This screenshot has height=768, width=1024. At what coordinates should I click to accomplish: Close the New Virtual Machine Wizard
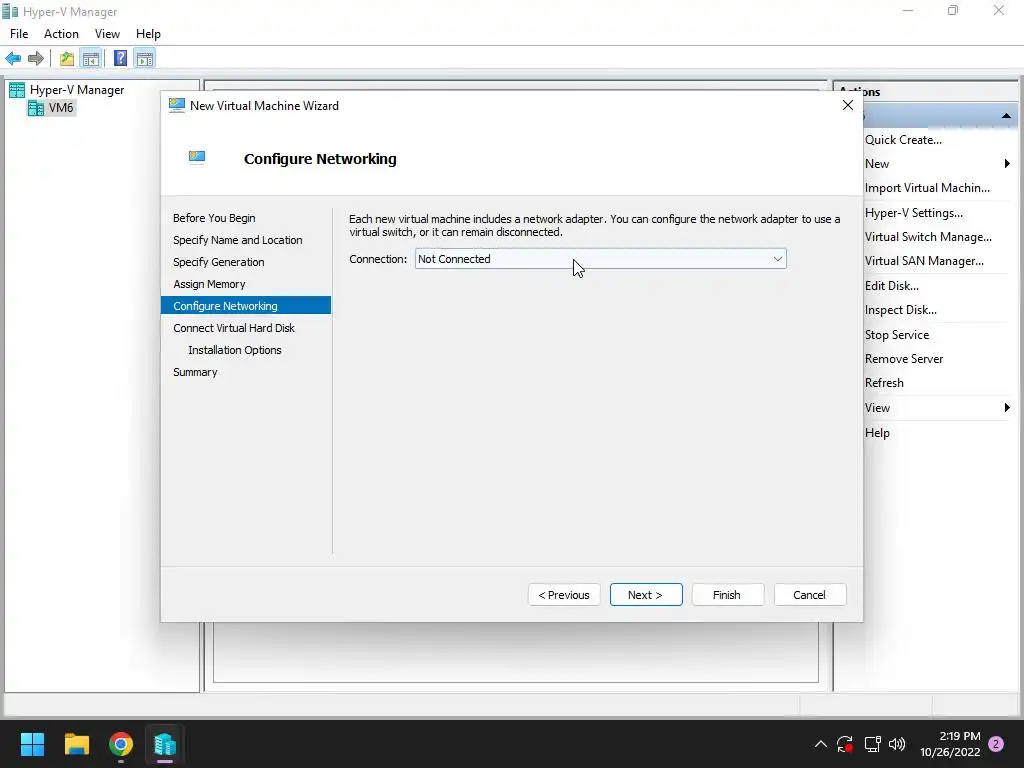848,105
